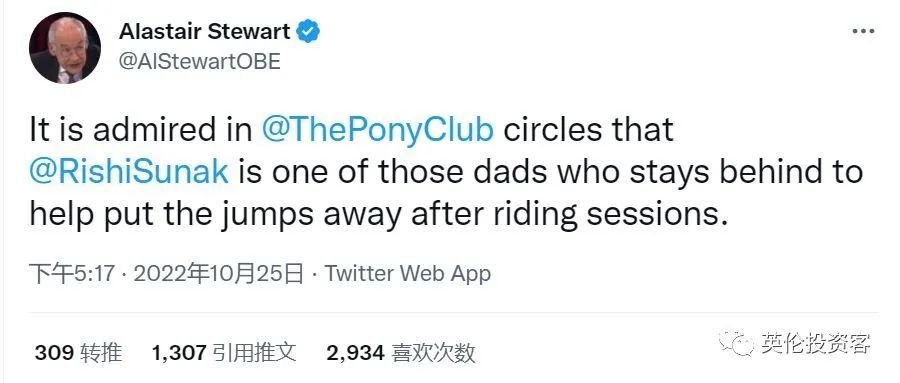The height and width of the screenshot is (383, 900).
Task: Click the WeChat logo watermark
Action: pyautogui.click(x=736, y=343)
